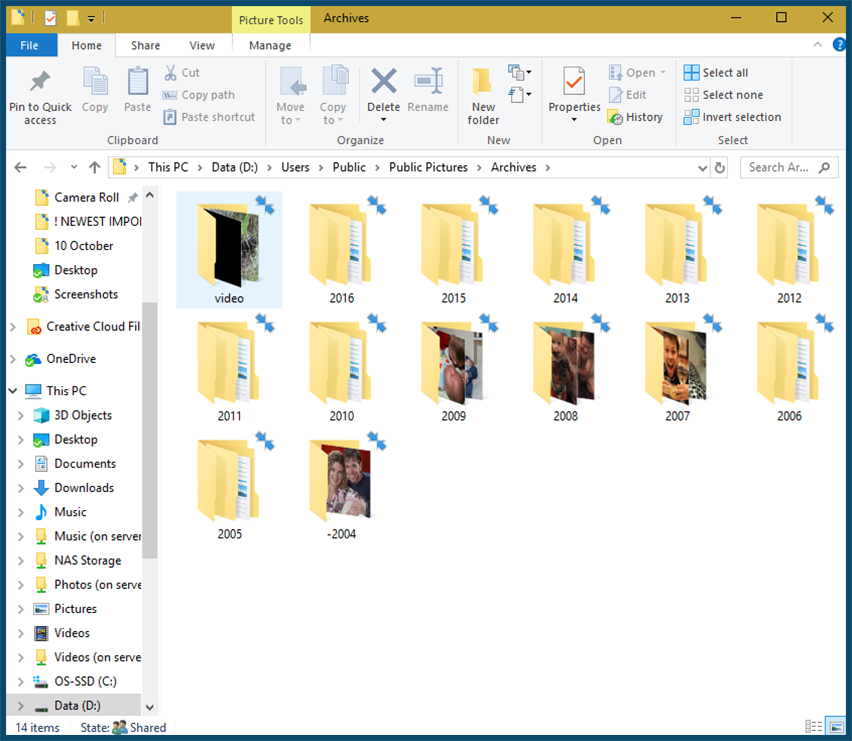
Task: Click the Search Archives input box
Action: coord(789,167)
